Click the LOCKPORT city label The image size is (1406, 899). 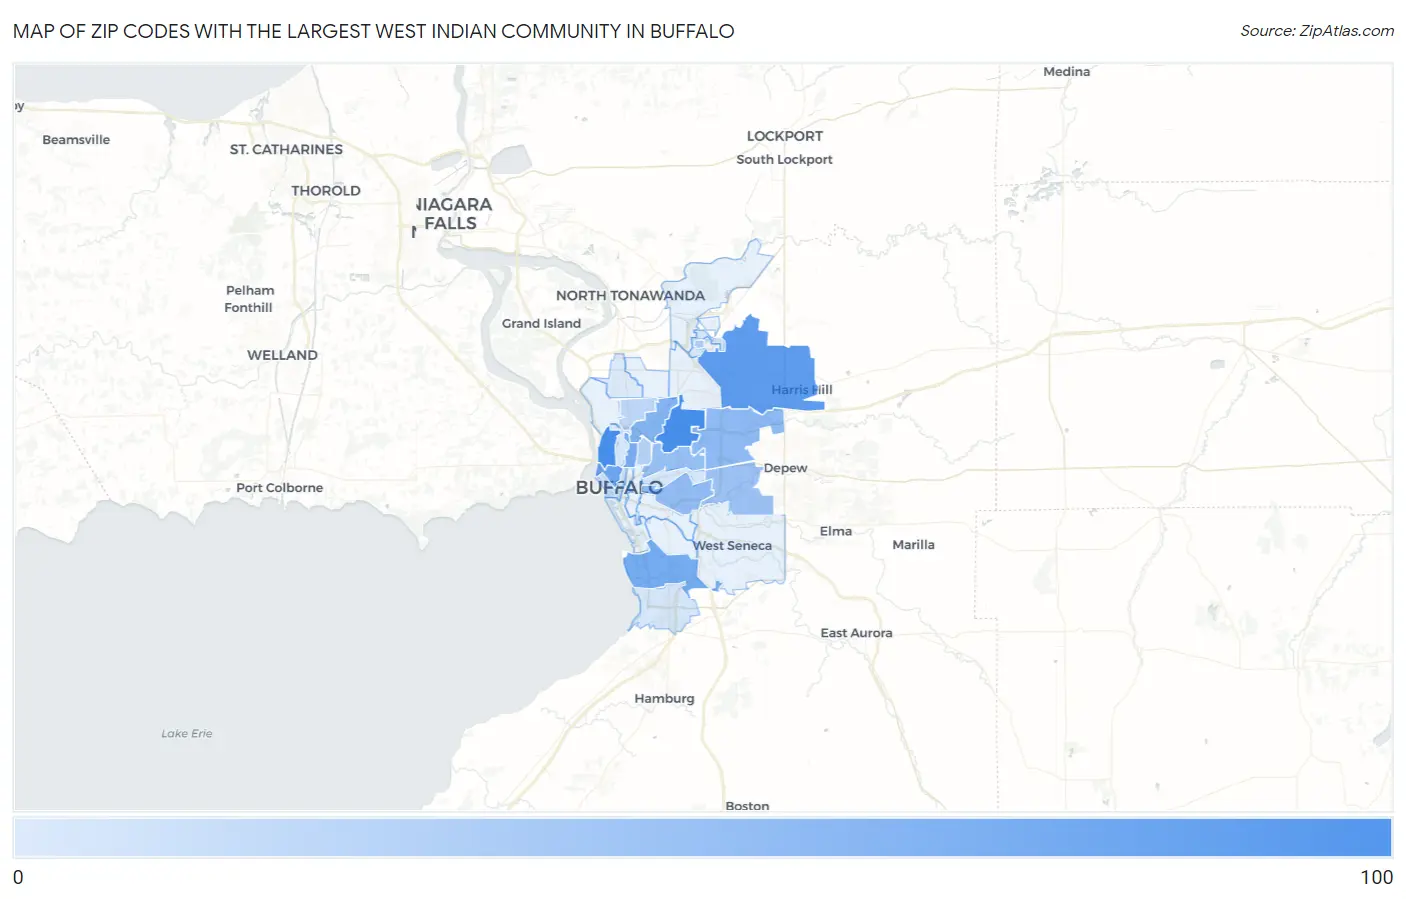785,136
